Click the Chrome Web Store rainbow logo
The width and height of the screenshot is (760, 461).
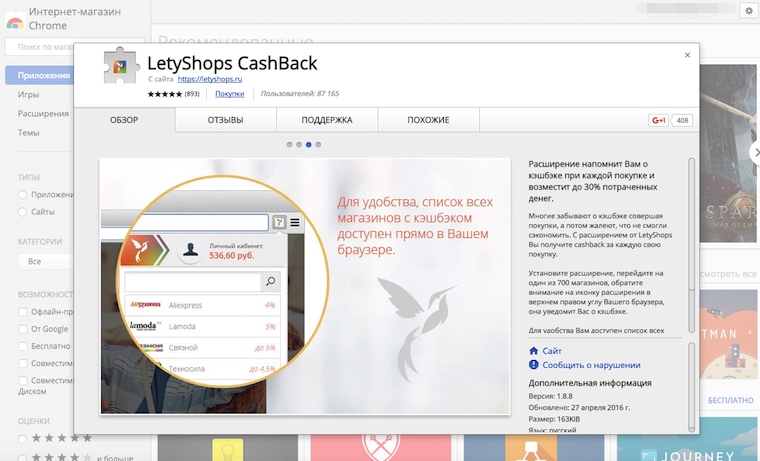[x=15, y=21]
